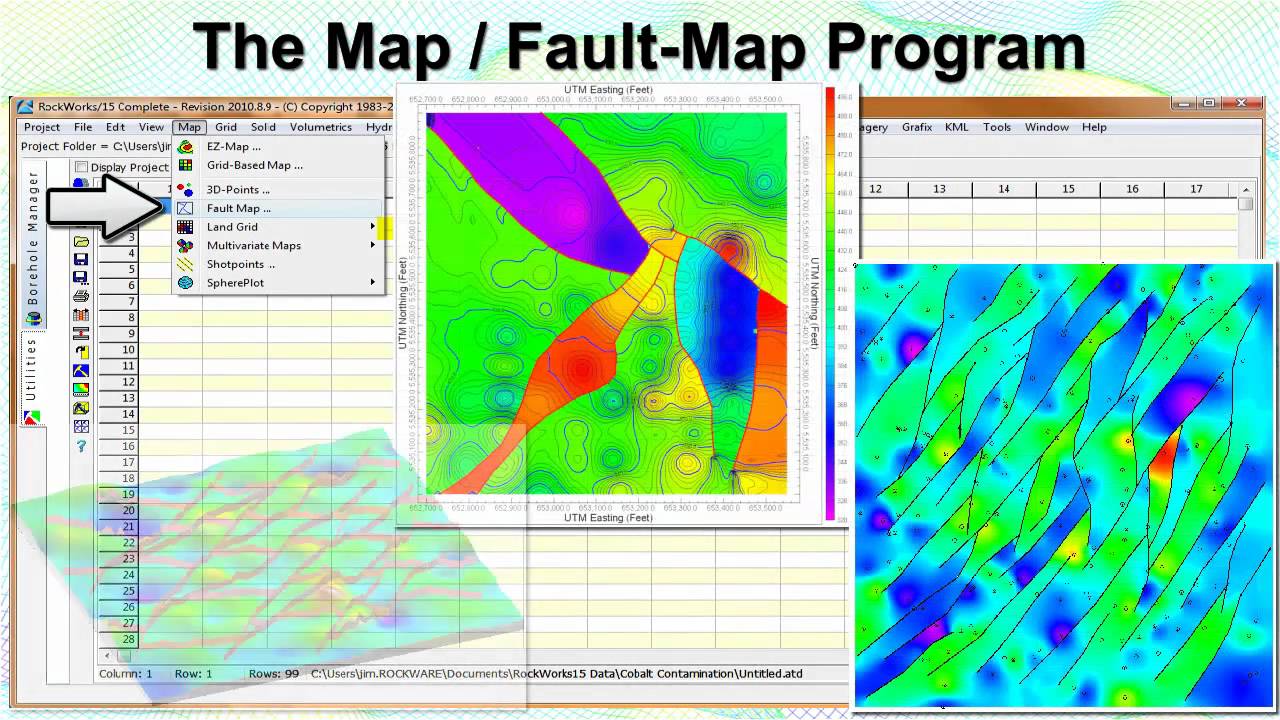Select column header 14
1280x720 pixels.
(1003, 189)
